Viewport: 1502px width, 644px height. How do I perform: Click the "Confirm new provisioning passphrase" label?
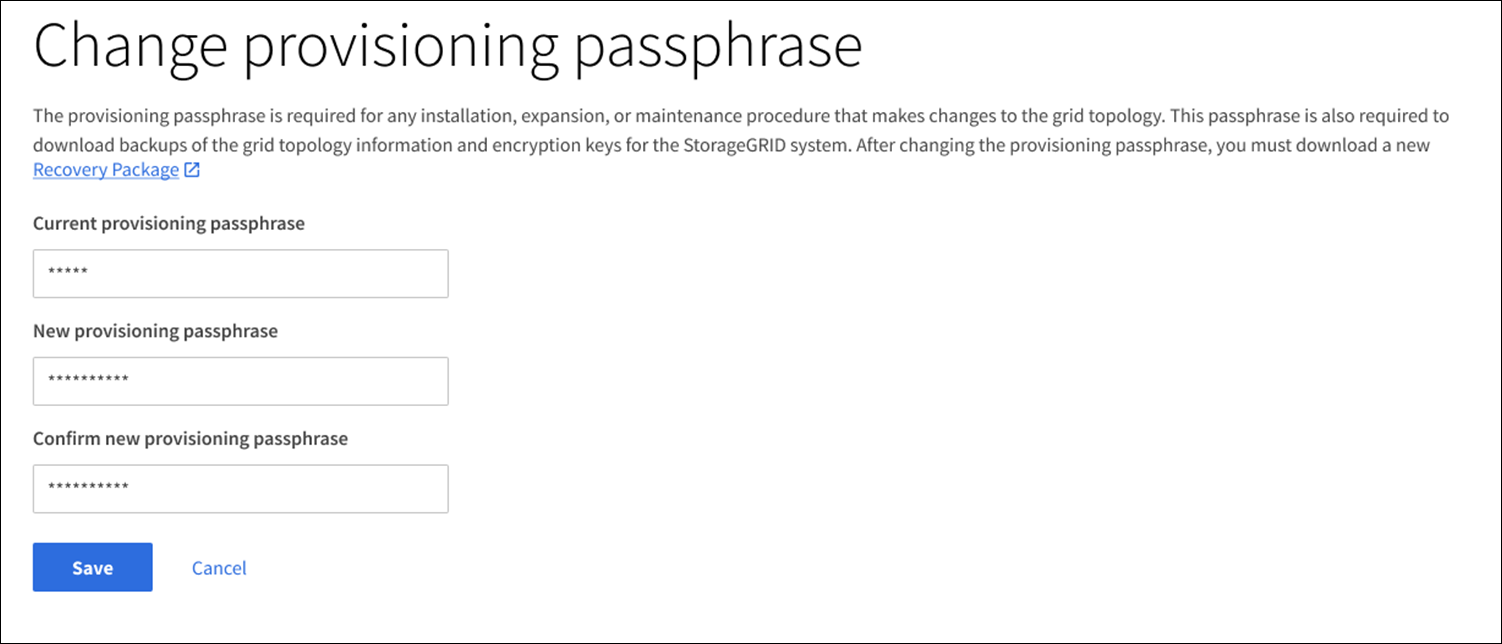(x=190, y=439)
